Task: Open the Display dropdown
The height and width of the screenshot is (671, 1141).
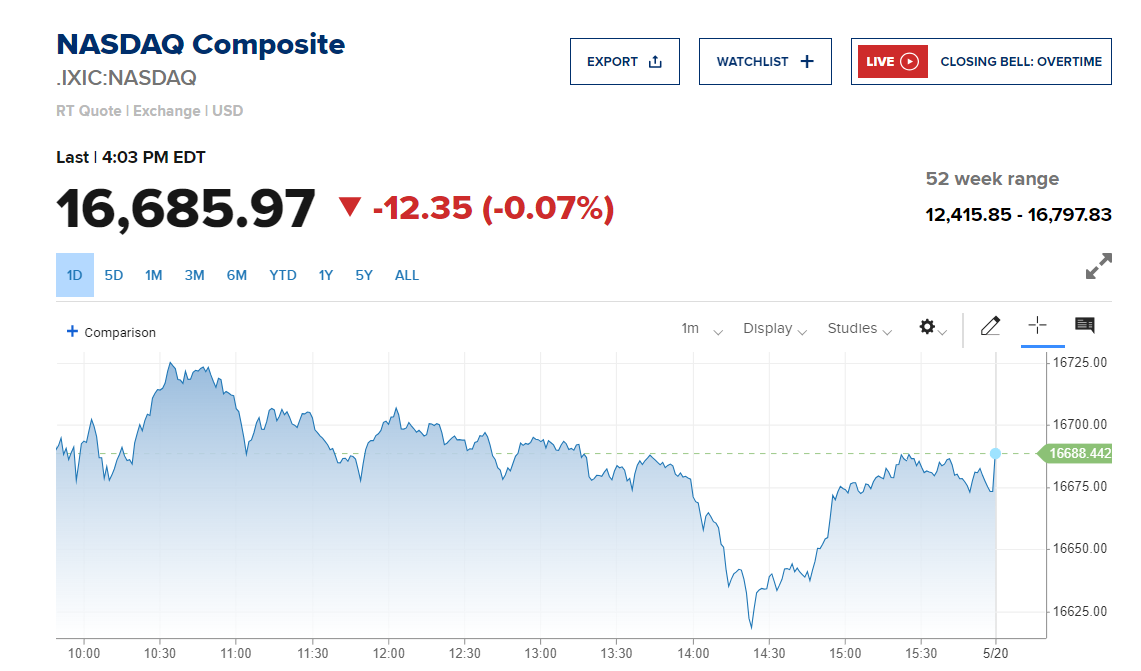Action: [775, 329]
